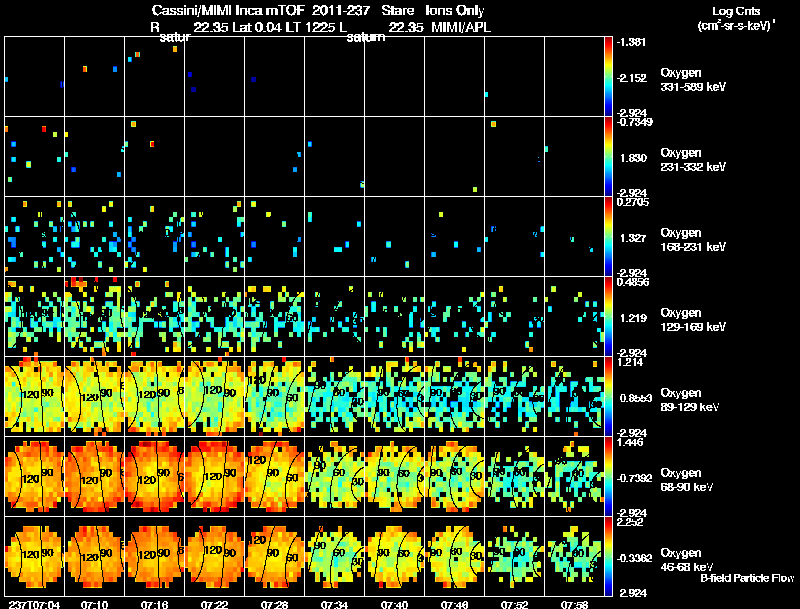This screenshot has height=609, width=800.
Task: Select the Oxygen 331-589 keV panel at 07:16
Action: coord(155,77)
